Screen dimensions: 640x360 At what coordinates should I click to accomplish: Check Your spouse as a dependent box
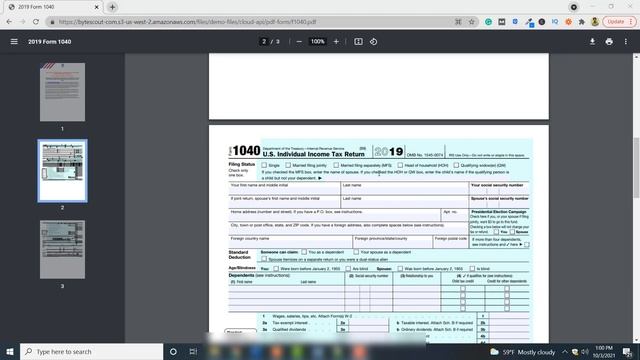pos(356,252)
